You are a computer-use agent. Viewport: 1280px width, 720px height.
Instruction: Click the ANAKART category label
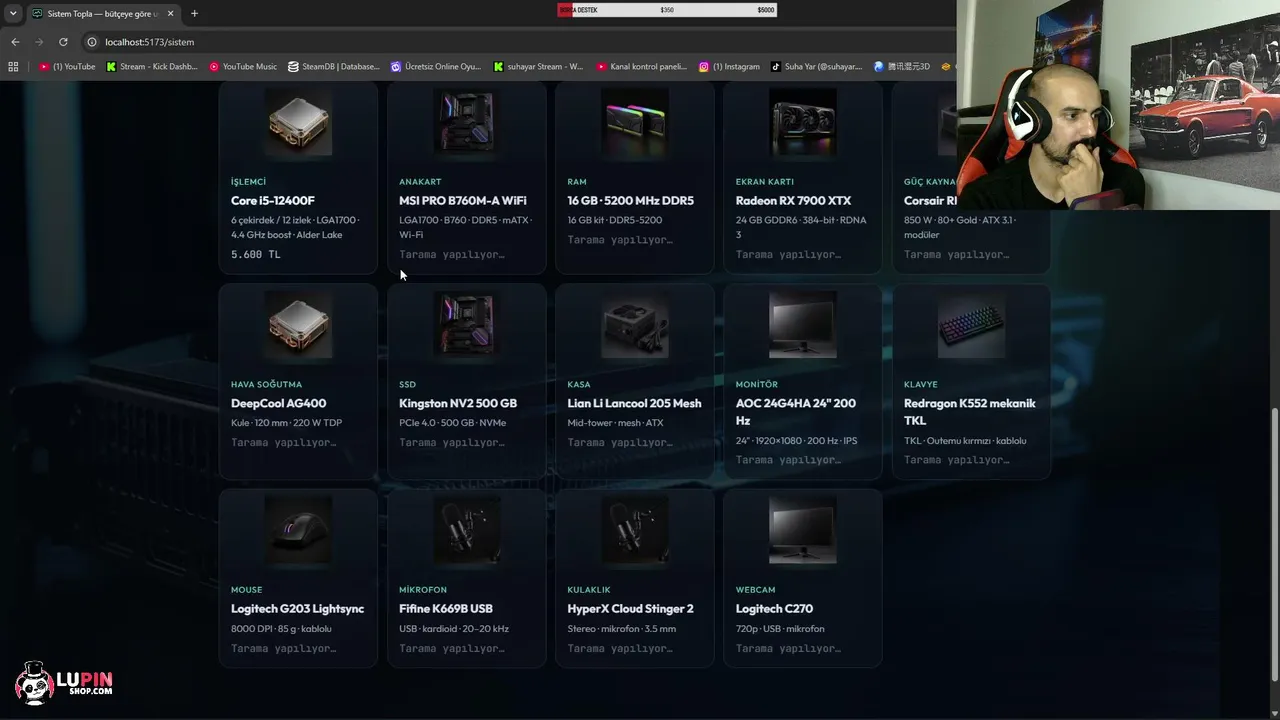click(420, 182)
